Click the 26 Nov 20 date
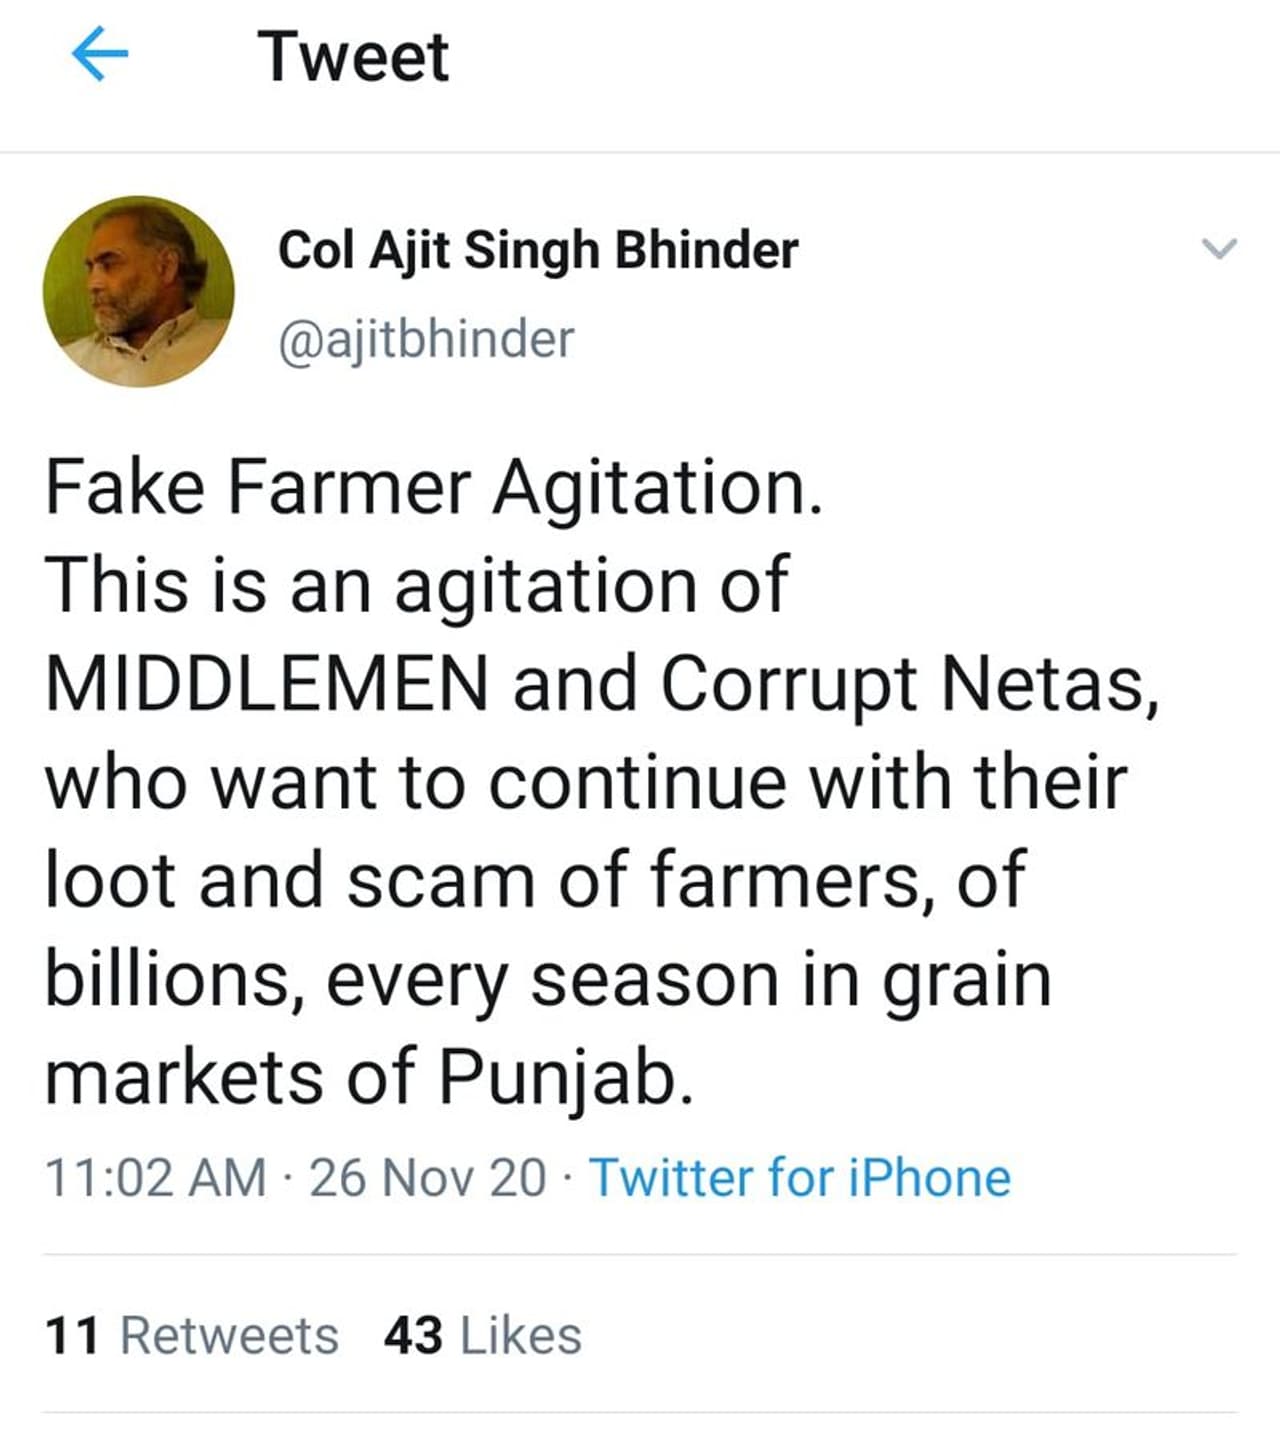This screenshot has height=1432, width=1280. (427, 1177)
